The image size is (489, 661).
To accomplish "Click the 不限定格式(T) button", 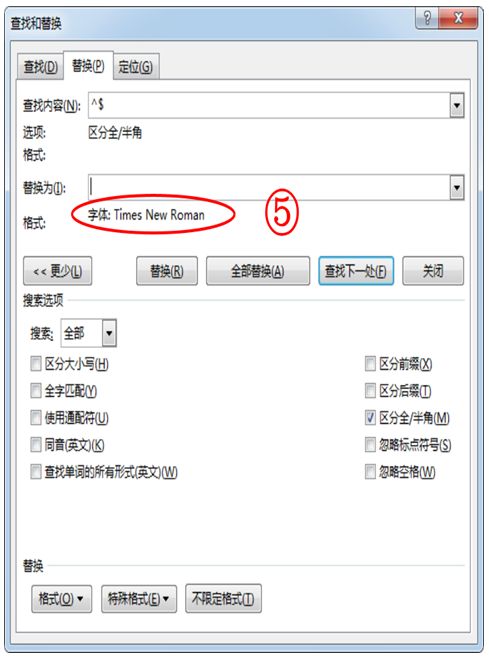I will 223,598.
